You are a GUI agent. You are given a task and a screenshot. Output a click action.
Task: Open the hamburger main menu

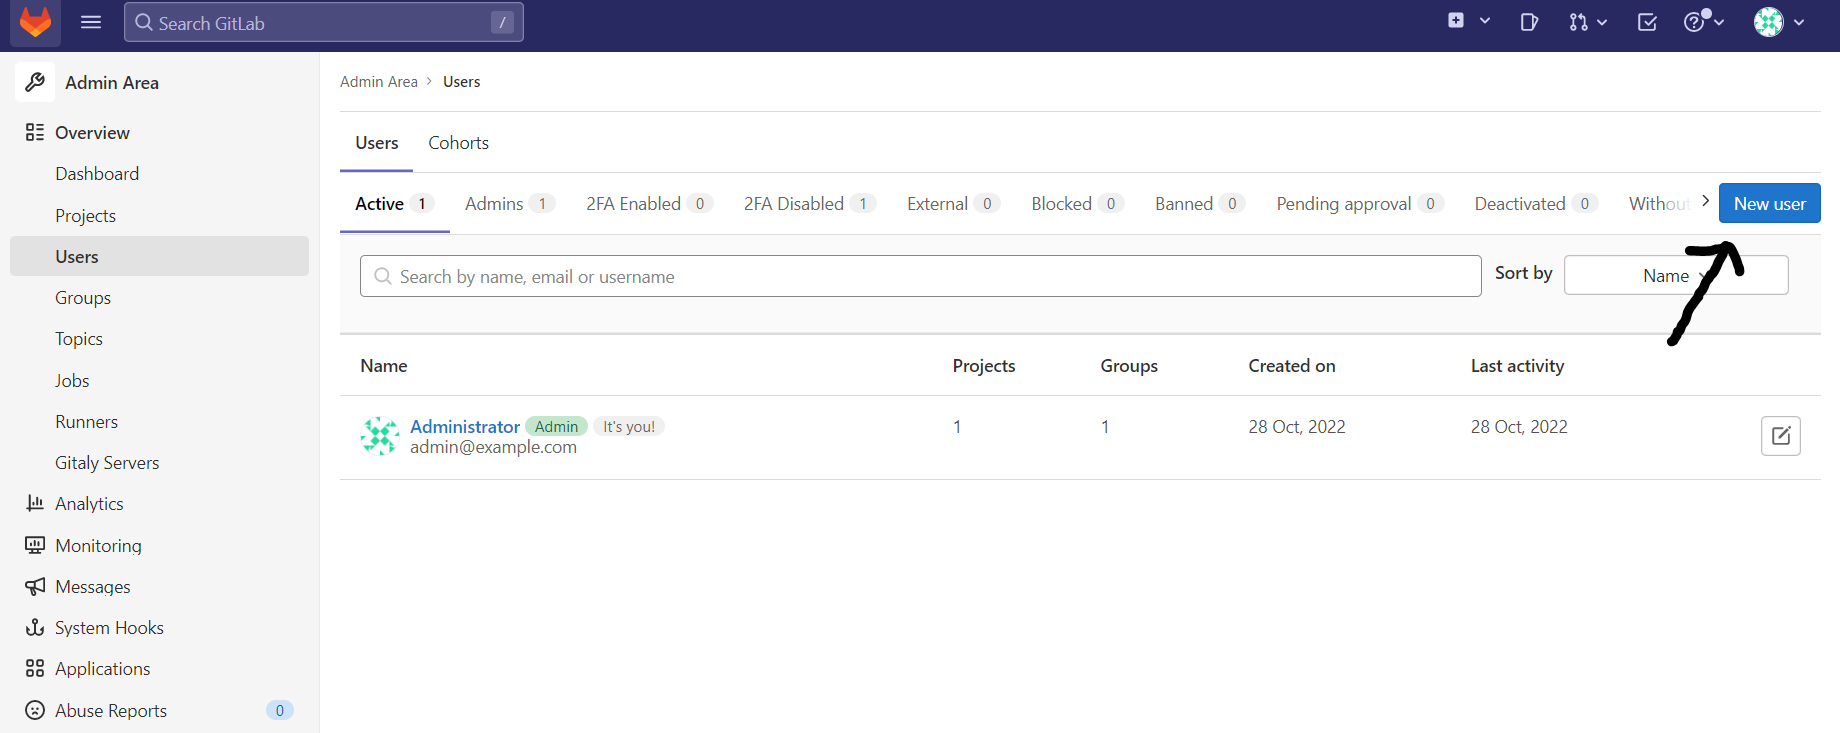(91, 22)
